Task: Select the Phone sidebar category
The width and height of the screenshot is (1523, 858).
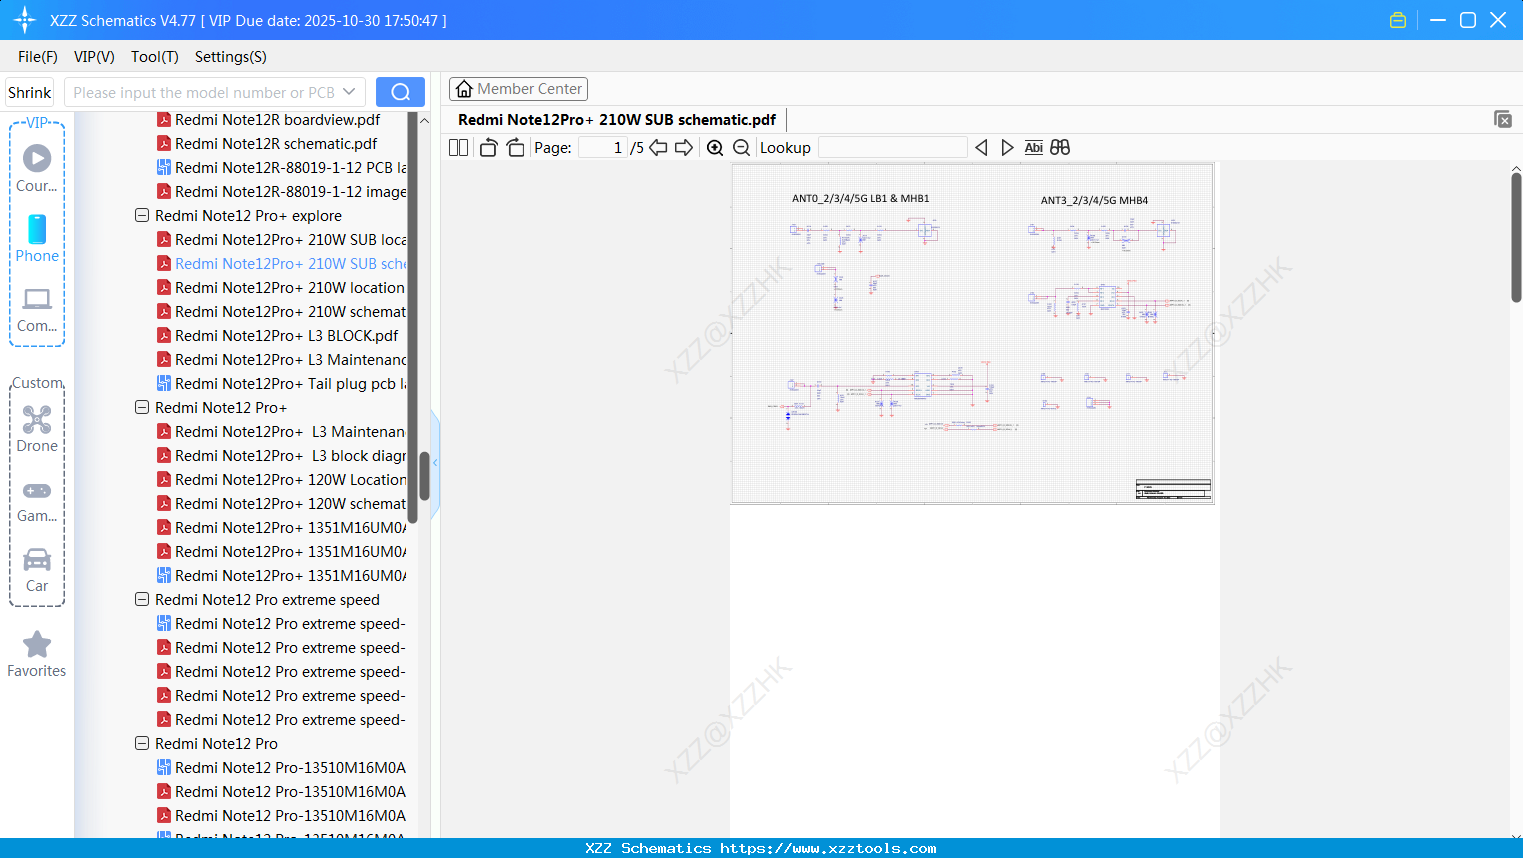Action: click(37, 239)
